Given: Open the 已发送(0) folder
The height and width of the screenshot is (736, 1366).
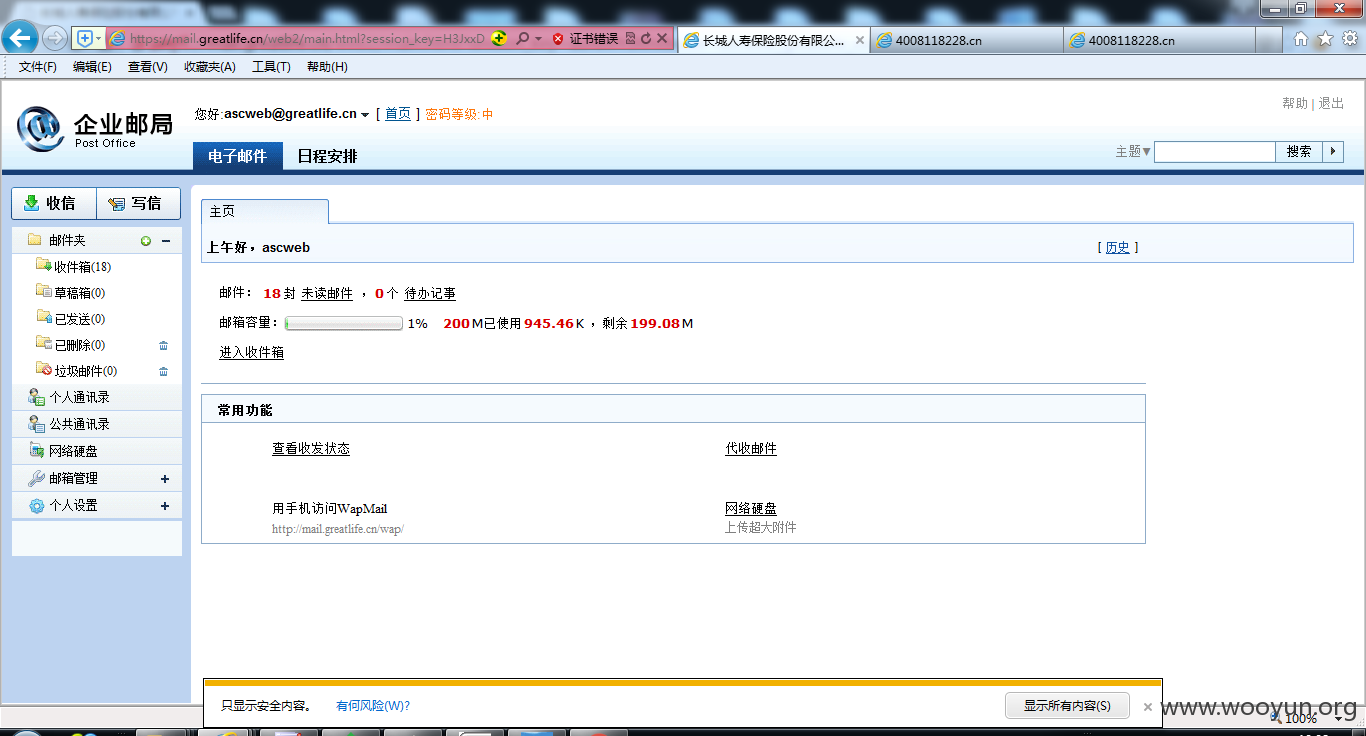Looking at the screenshot, I should [79, 319].
